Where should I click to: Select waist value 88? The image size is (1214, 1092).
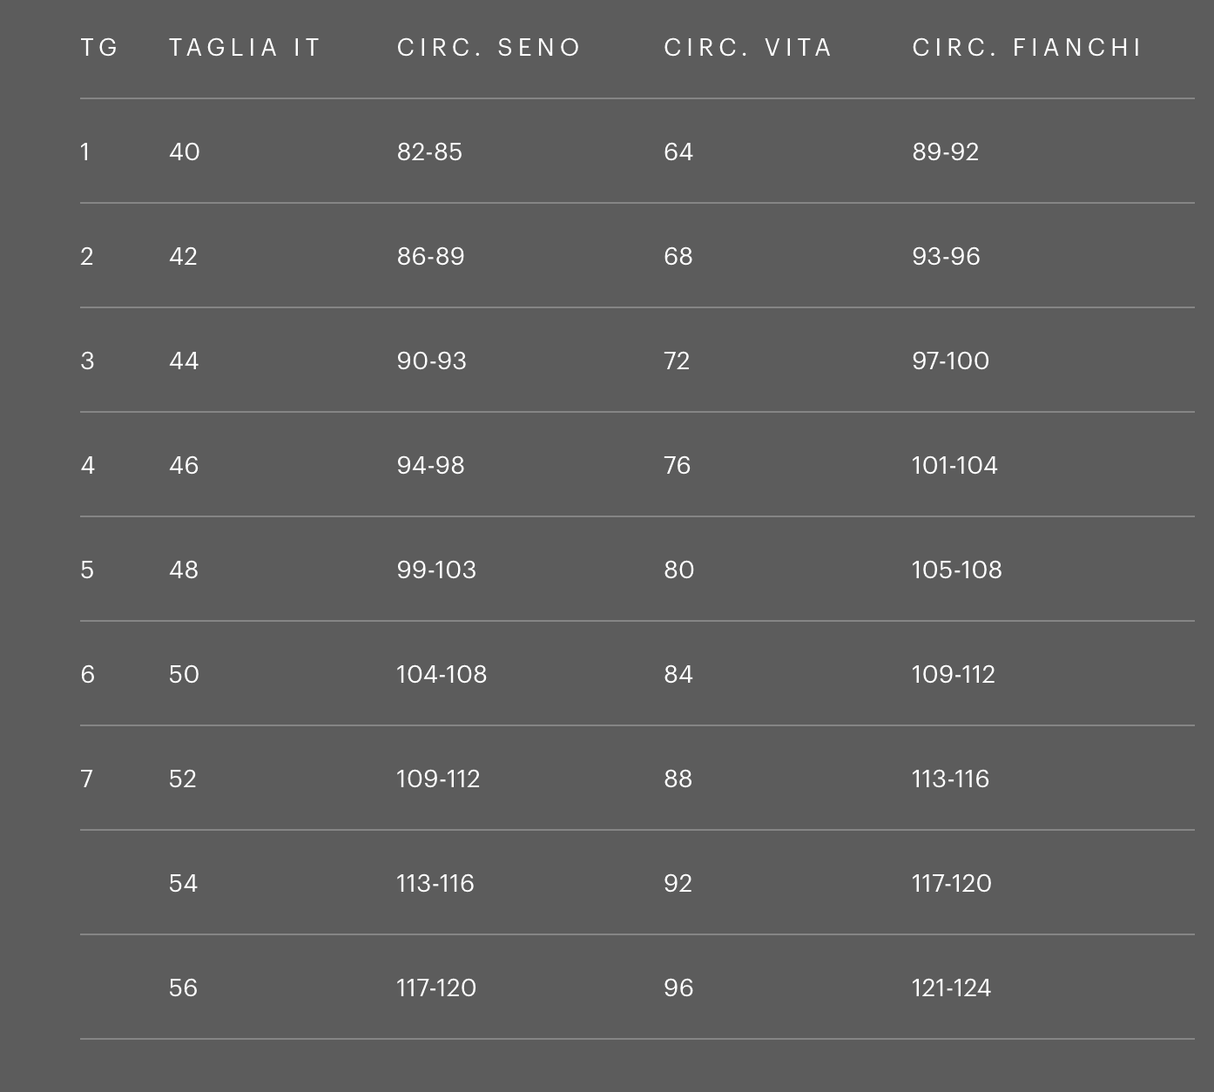click(678, 779)
